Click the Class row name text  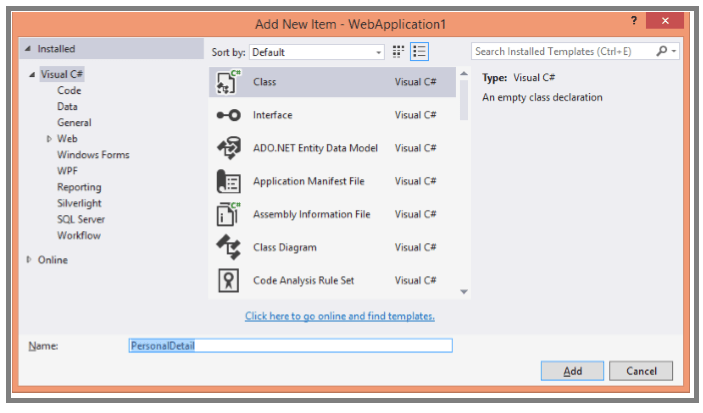pyautogui.click(x=265, y=82)
